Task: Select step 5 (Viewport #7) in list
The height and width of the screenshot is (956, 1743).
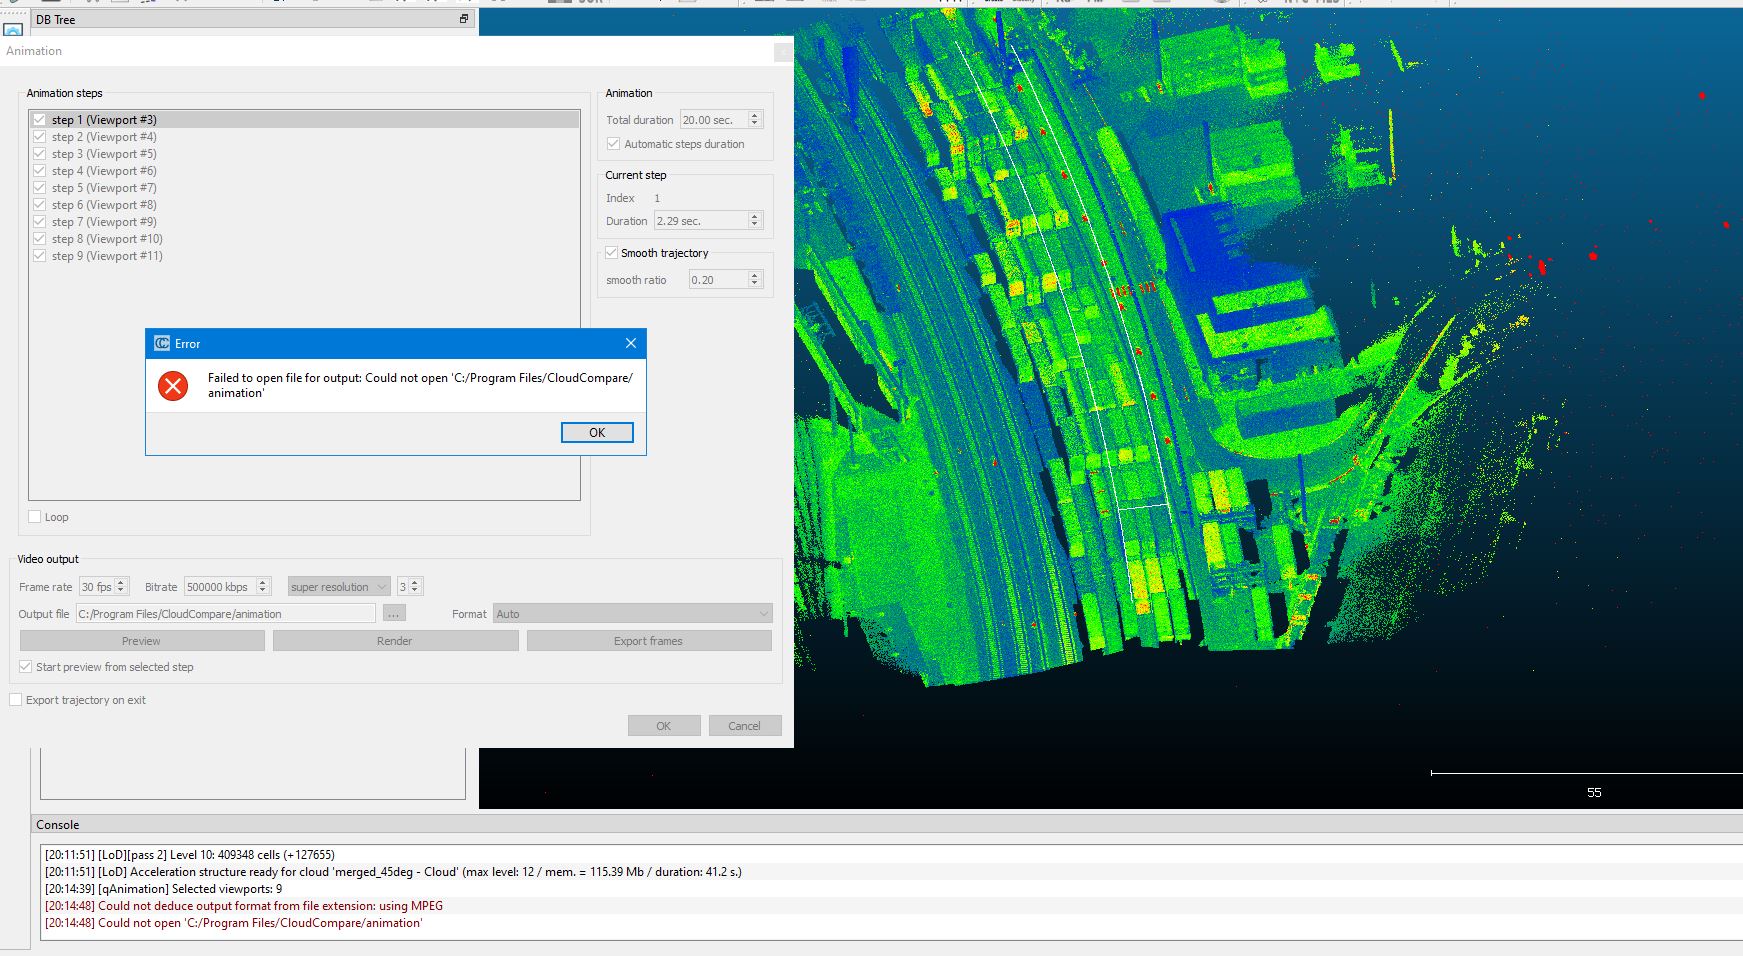Action: click(104, 188)
